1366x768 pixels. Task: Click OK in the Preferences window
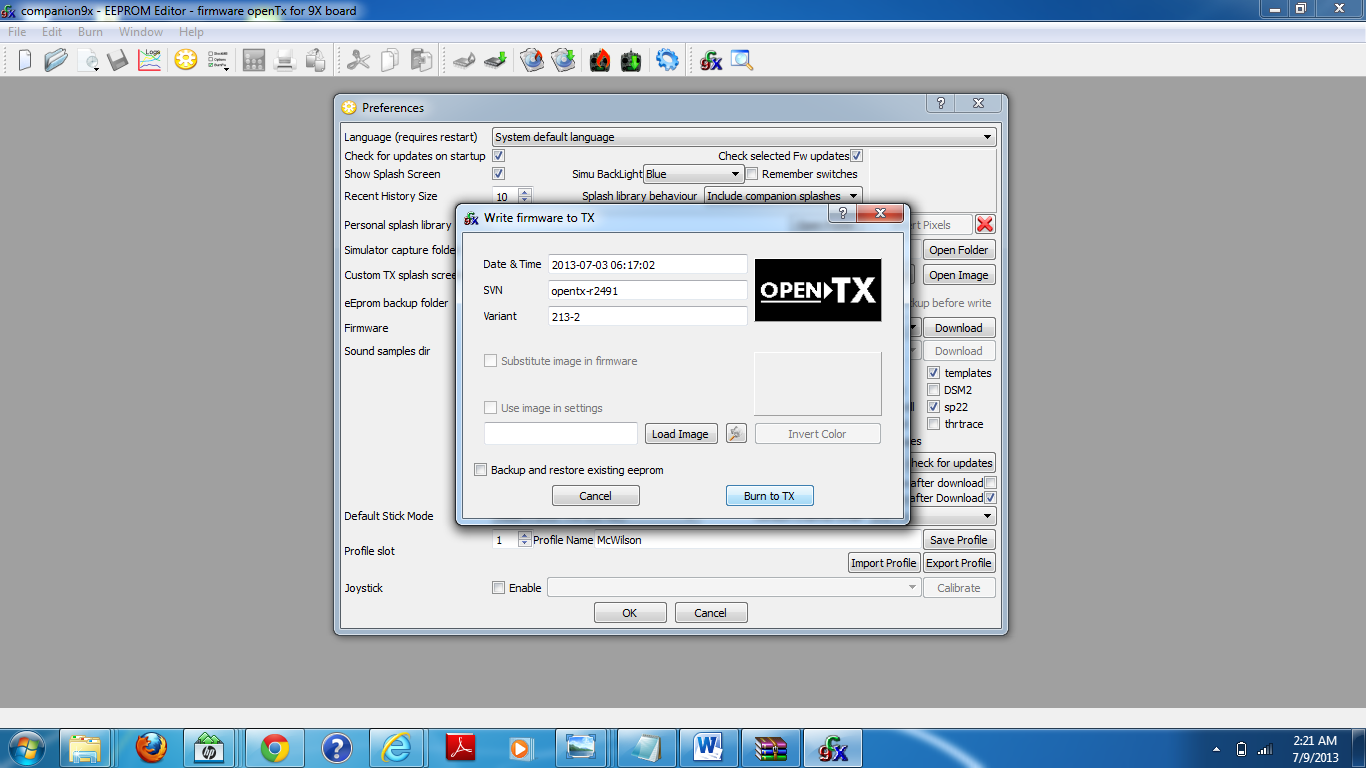(x=630, y=613)
